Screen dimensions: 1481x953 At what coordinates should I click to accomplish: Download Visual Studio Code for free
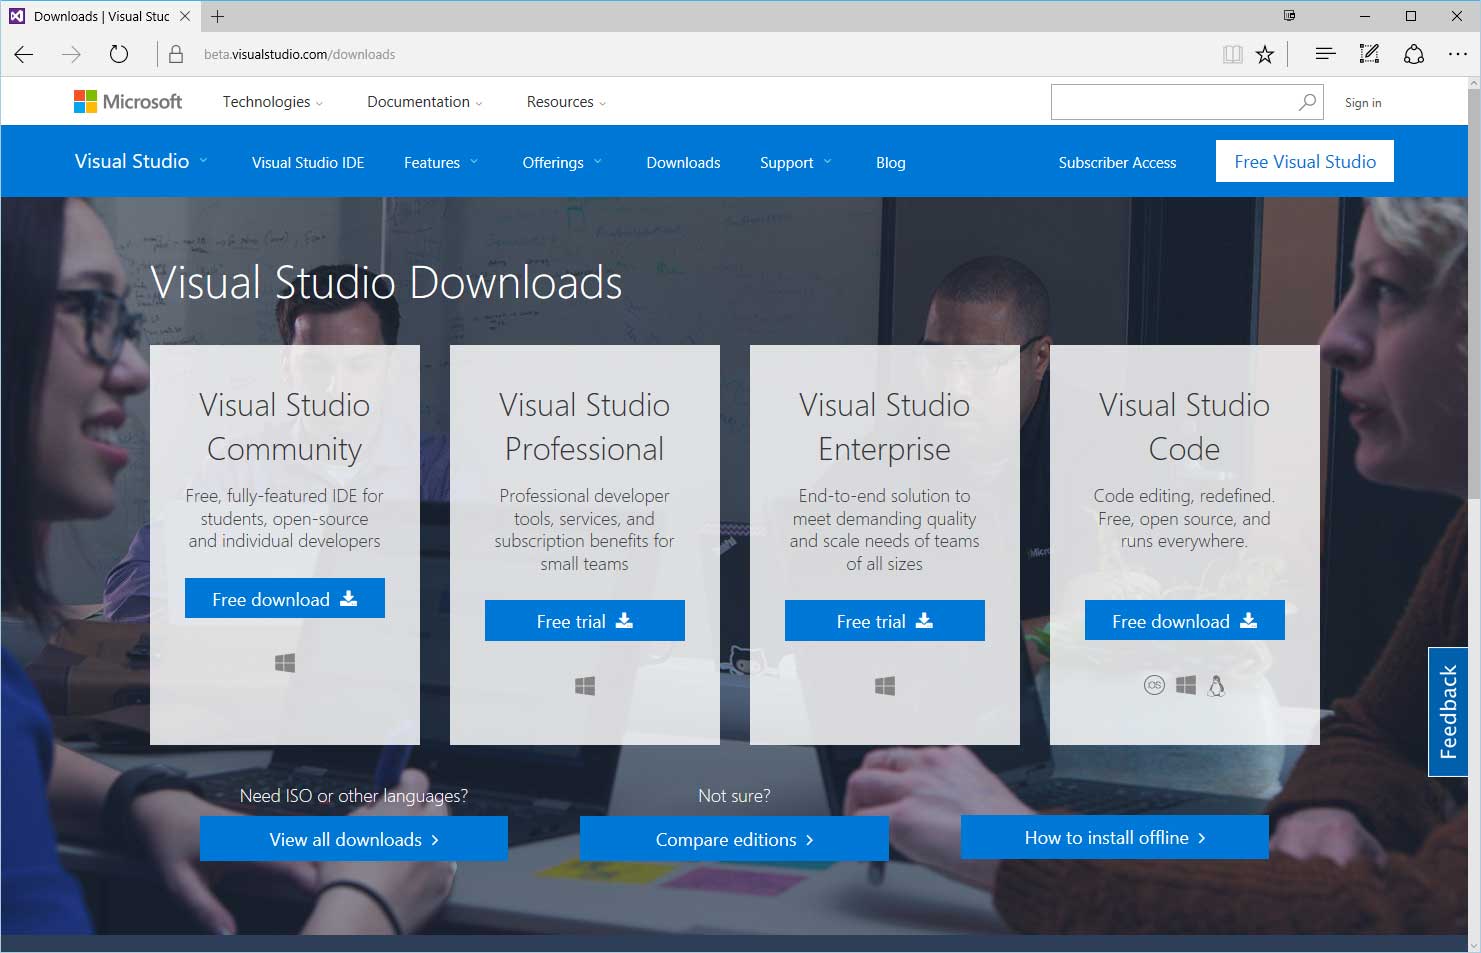pos(1185,621)
